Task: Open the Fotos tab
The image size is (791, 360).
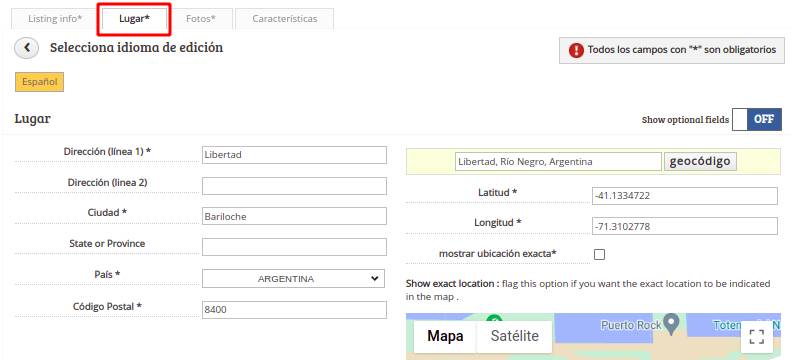Action: tap(200, 19)
